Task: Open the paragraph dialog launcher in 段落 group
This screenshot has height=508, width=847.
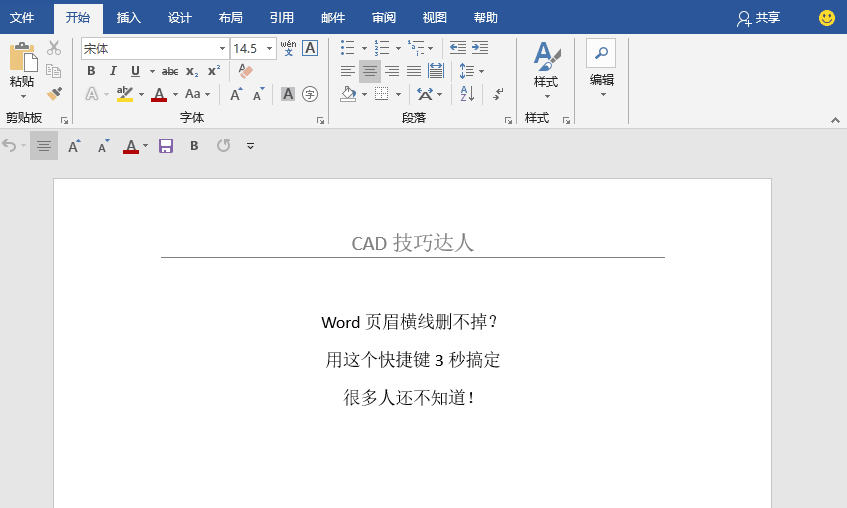Action: point(508,121)
